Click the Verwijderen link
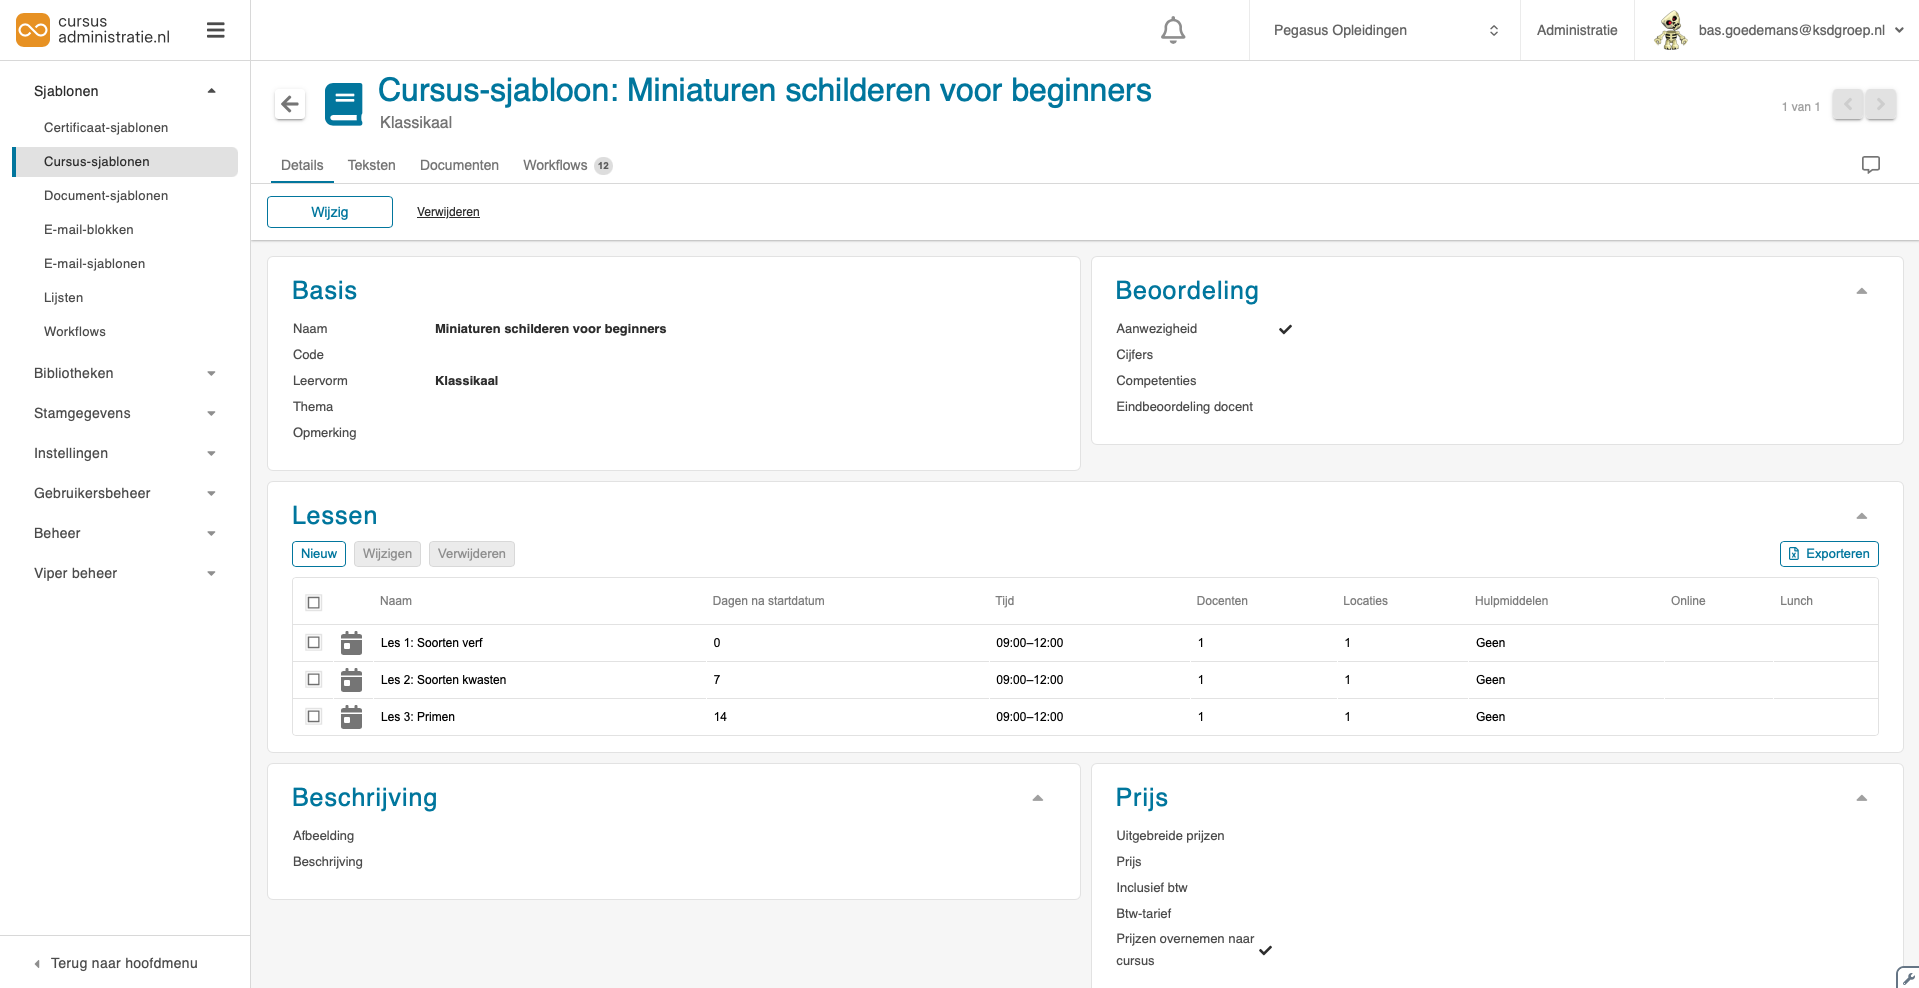Screen dimensions: 1919x988 tap(448, 212)
